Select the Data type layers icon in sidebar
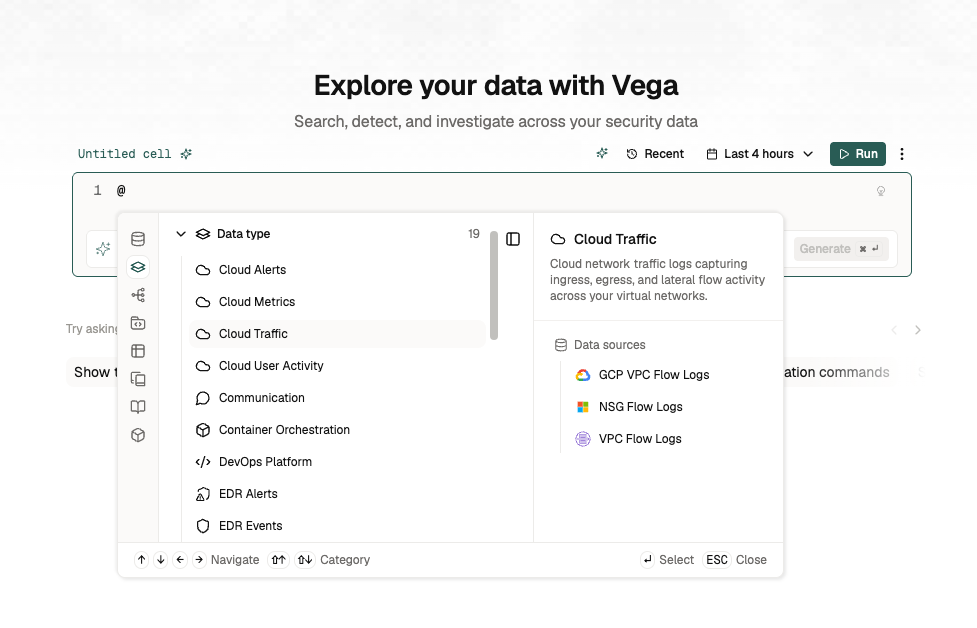Screen dimensions: 977x628 pos(138,267)
